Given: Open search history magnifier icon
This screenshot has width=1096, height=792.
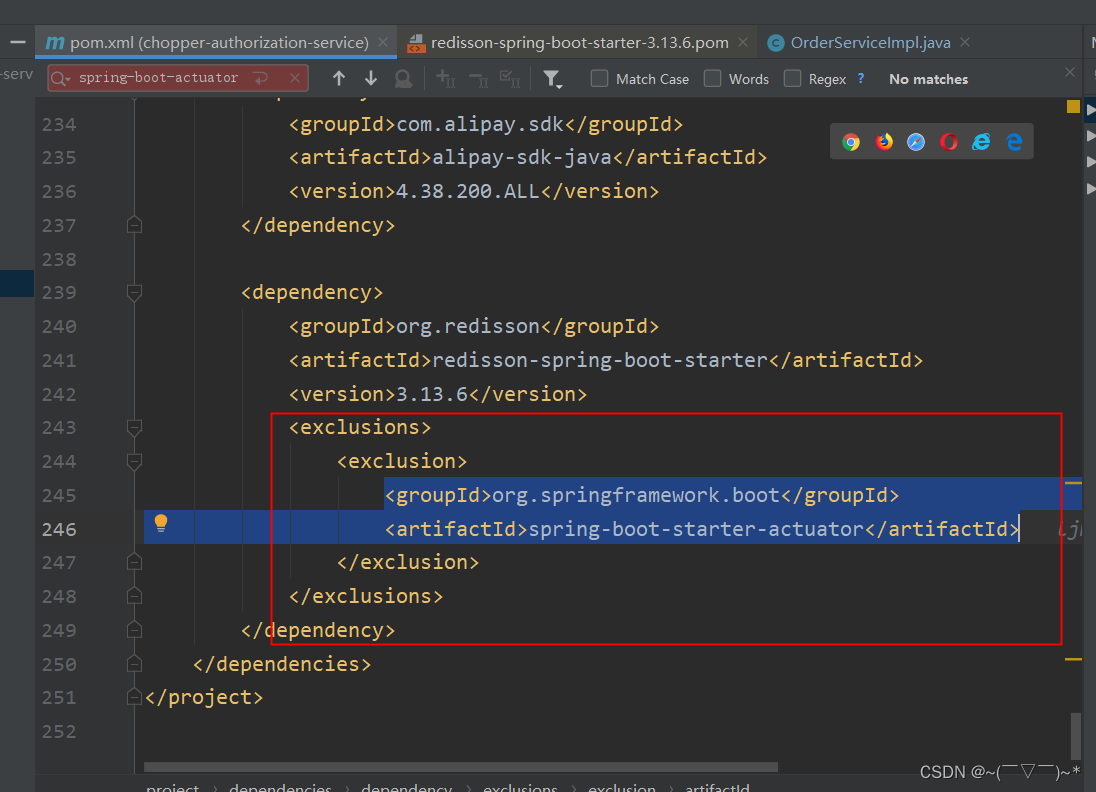Looking at the screenshot, I should 61,78.
